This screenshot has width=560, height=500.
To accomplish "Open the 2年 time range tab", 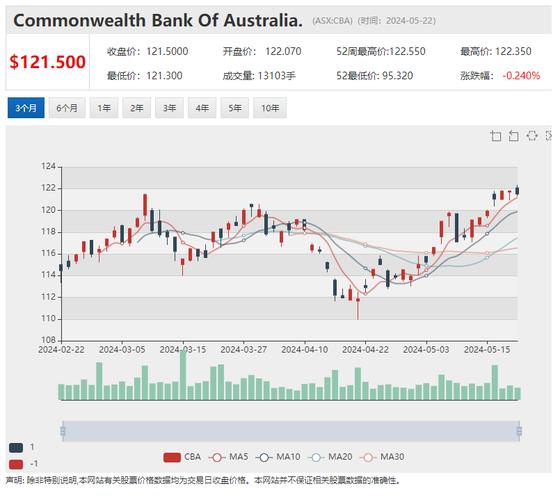I will coord(136,108).
